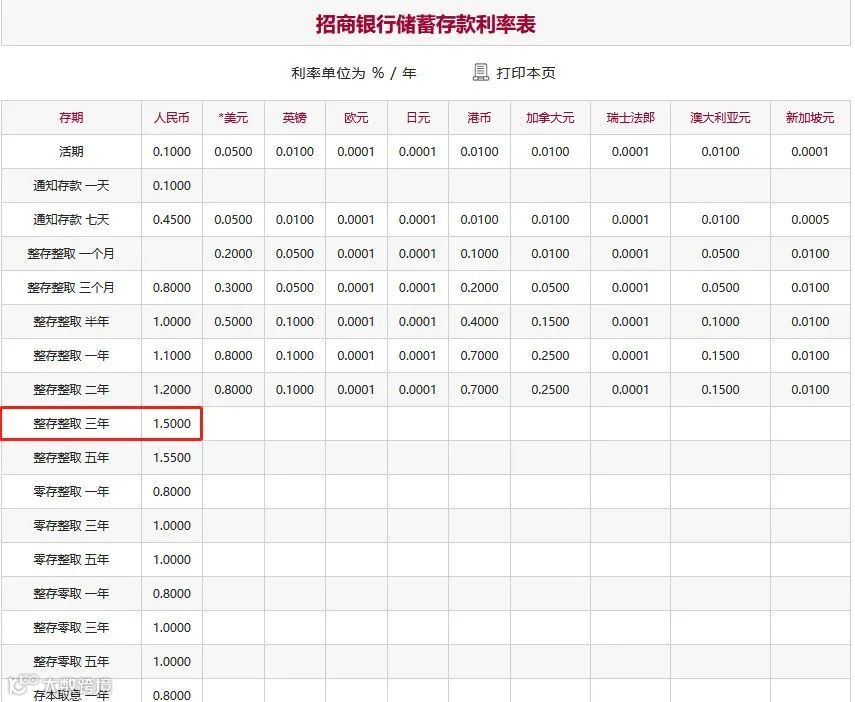
Task: Select the 欧元 column header
Action: tap(356, 118)
